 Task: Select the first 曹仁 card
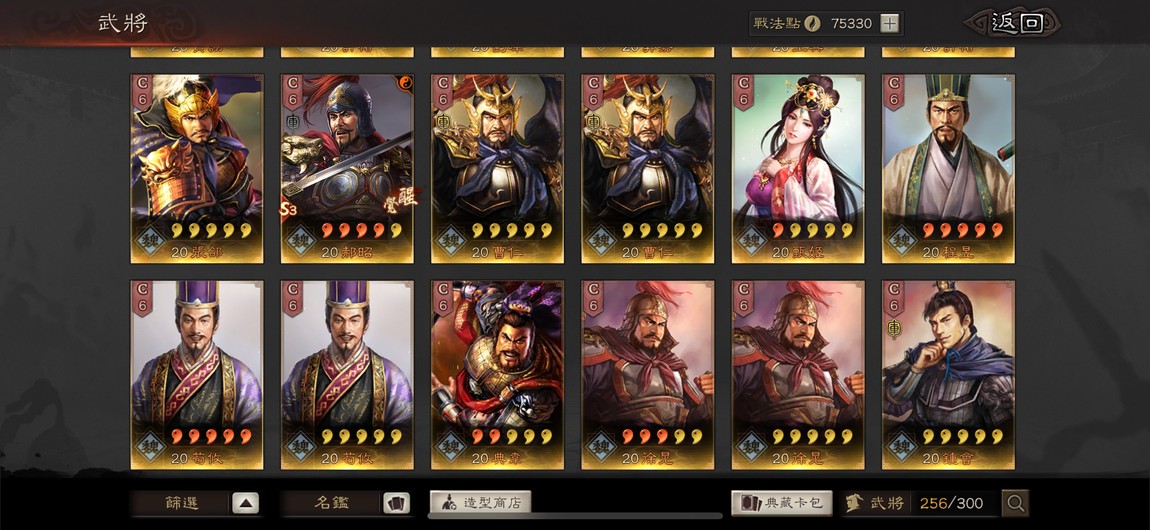(x=497, y=169)
